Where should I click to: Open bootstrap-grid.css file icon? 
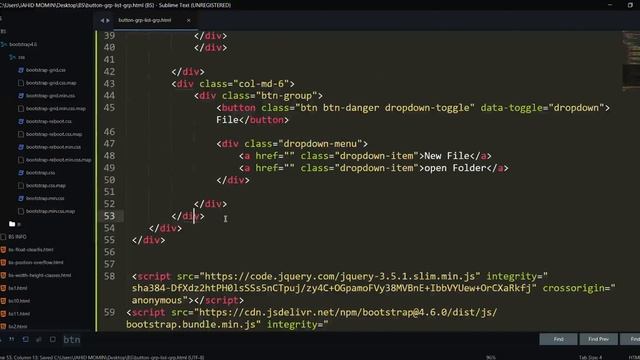point(21,70)
